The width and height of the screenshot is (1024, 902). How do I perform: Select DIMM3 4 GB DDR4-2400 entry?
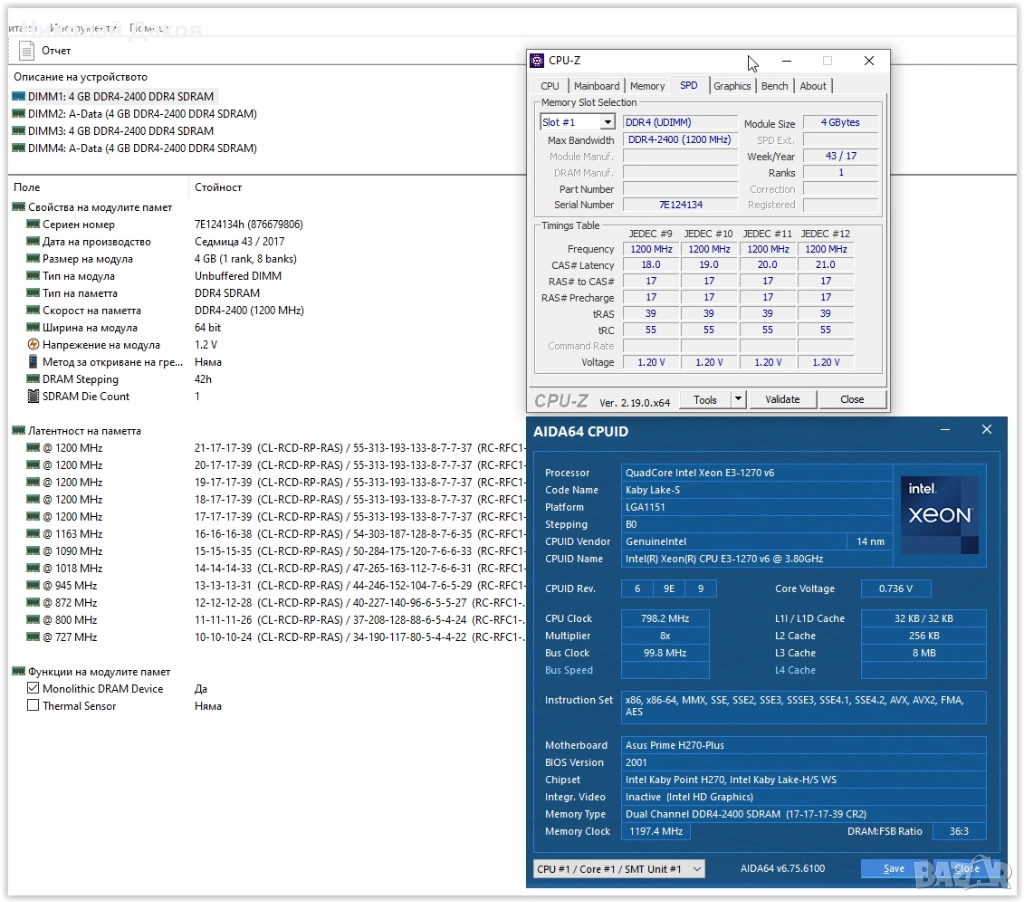pyautogui.click(x=120, y=131)
